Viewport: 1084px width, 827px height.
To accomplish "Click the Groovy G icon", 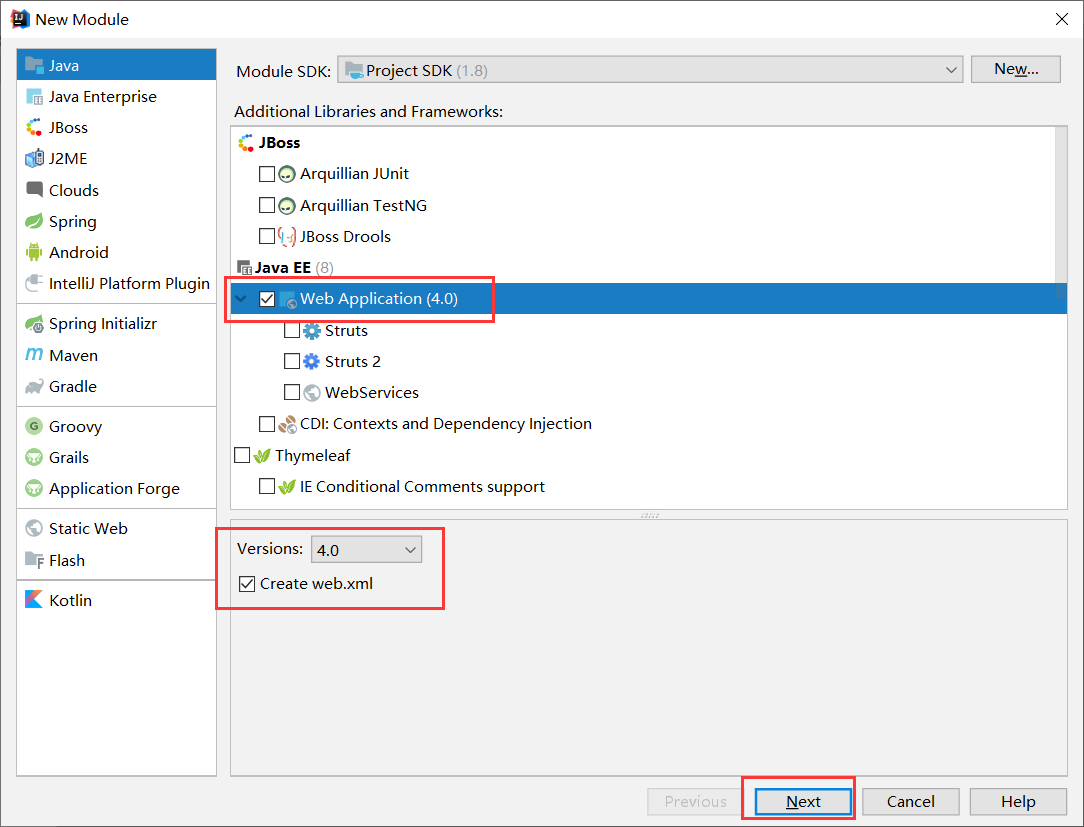I will 34,426.
